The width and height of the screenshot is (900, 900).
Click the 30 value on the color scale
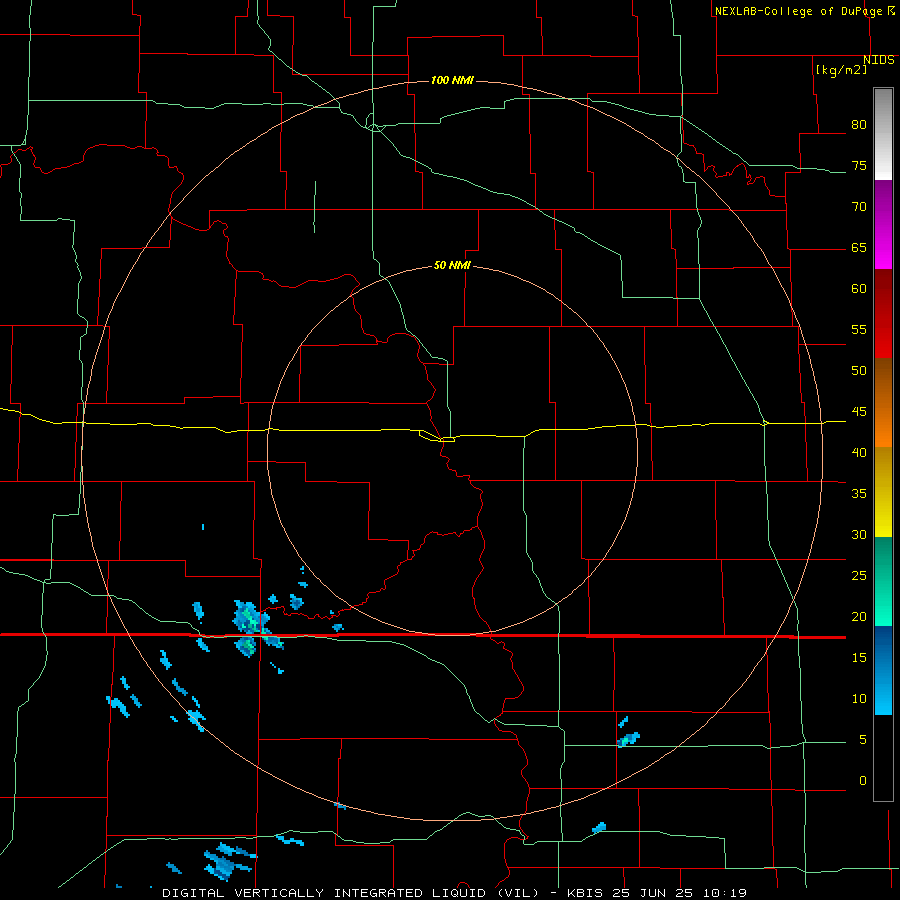tap(859, 534)
